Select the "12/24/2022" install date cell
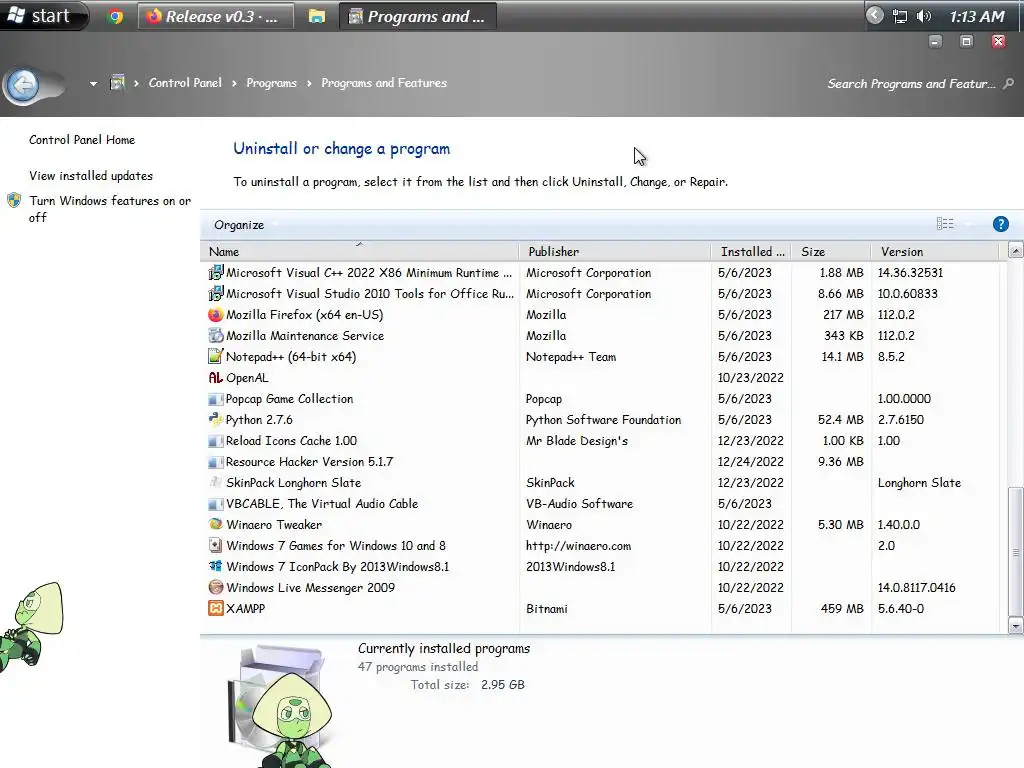This screenshot has width=1024, height=768. [x=750, y=462]
